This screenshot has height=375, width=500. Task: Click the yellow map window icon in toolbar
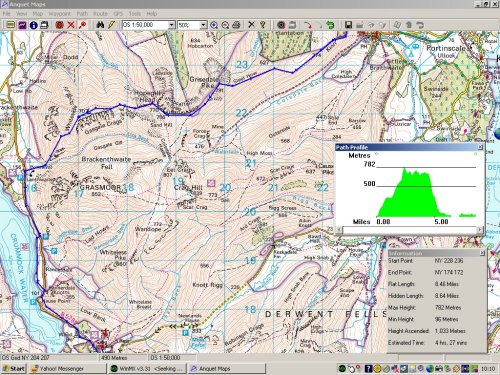[x=11, y=25]
